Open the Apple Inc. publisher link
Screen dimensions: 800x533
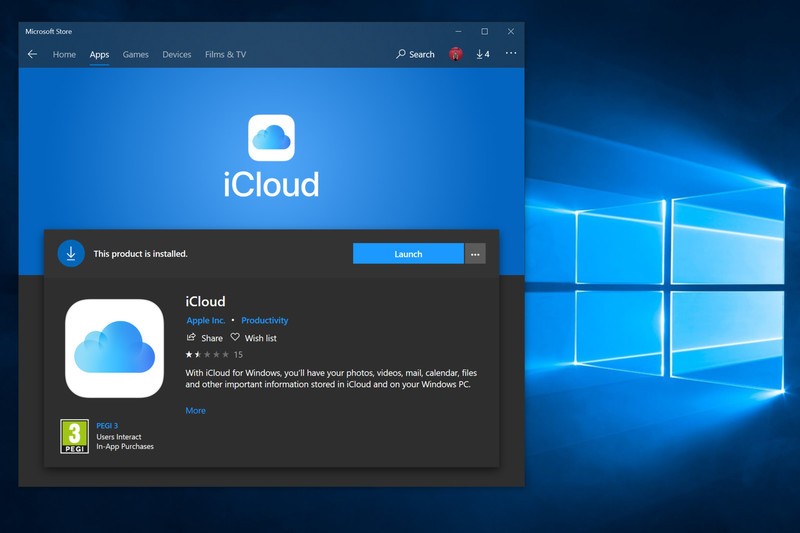[x=206, y=320]
